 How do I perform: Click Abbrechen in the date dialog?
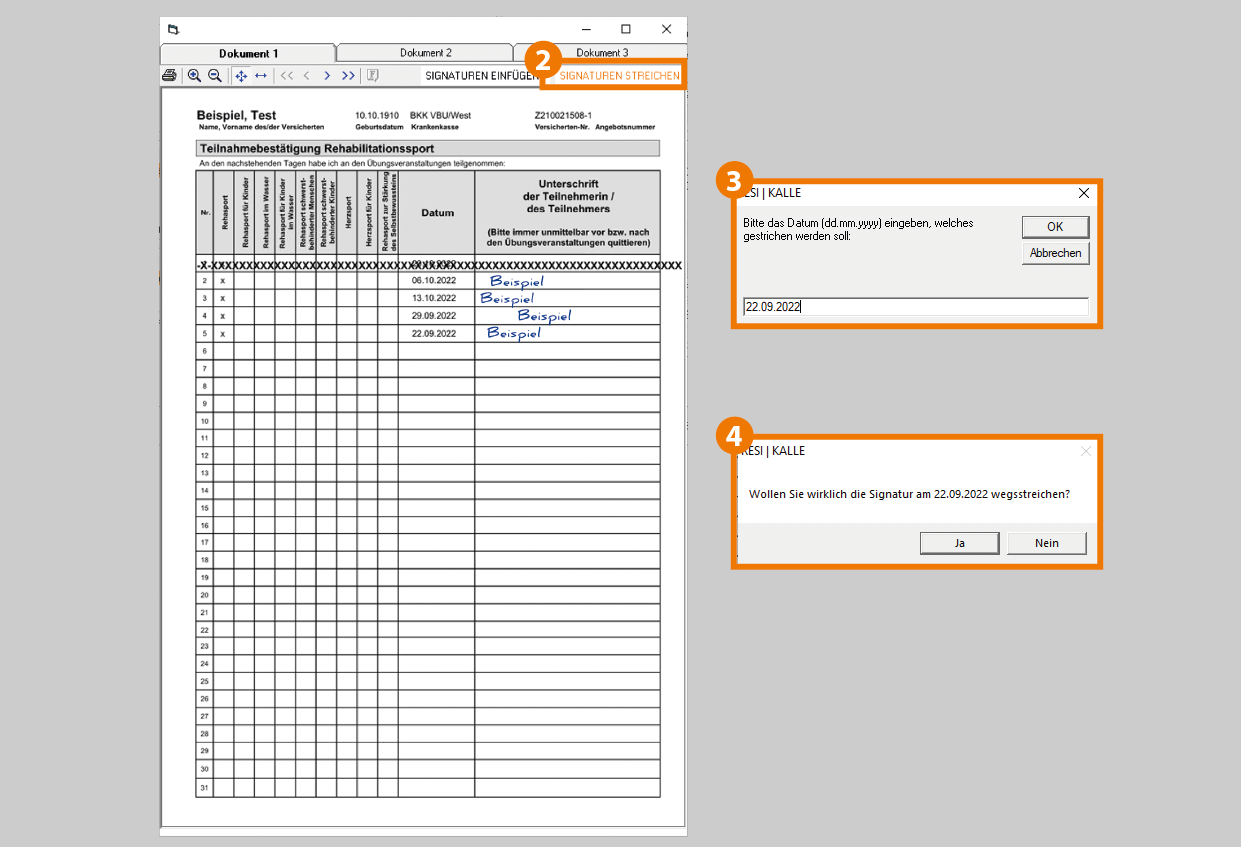(1055, 253)
